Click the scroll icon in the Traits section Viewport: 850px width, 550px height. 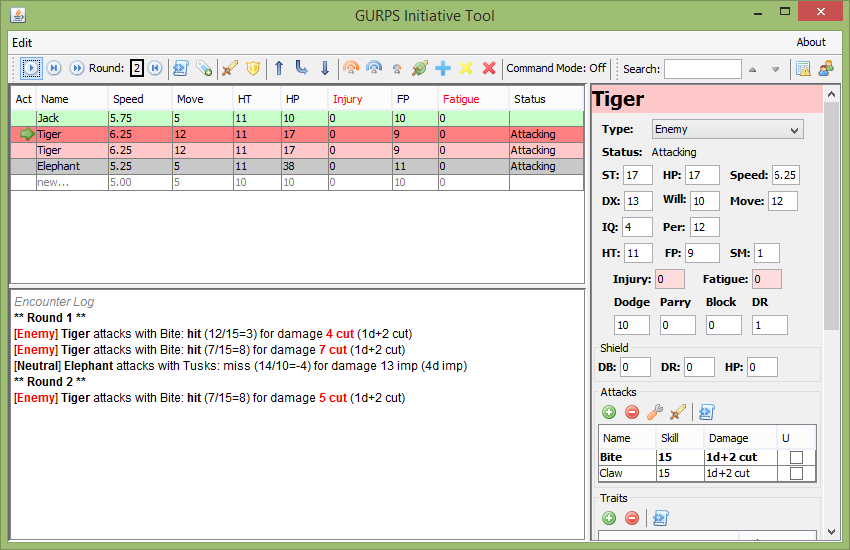[x=660, y=519]
